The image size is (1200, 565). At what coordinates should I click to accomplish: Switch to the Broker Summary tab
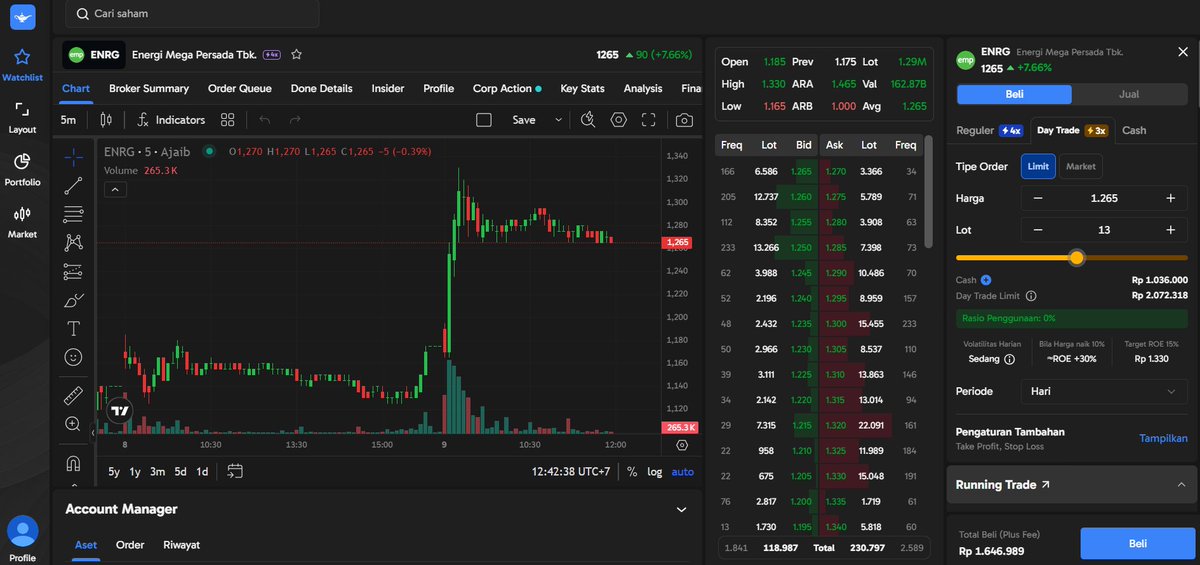(x=149, y=89)
